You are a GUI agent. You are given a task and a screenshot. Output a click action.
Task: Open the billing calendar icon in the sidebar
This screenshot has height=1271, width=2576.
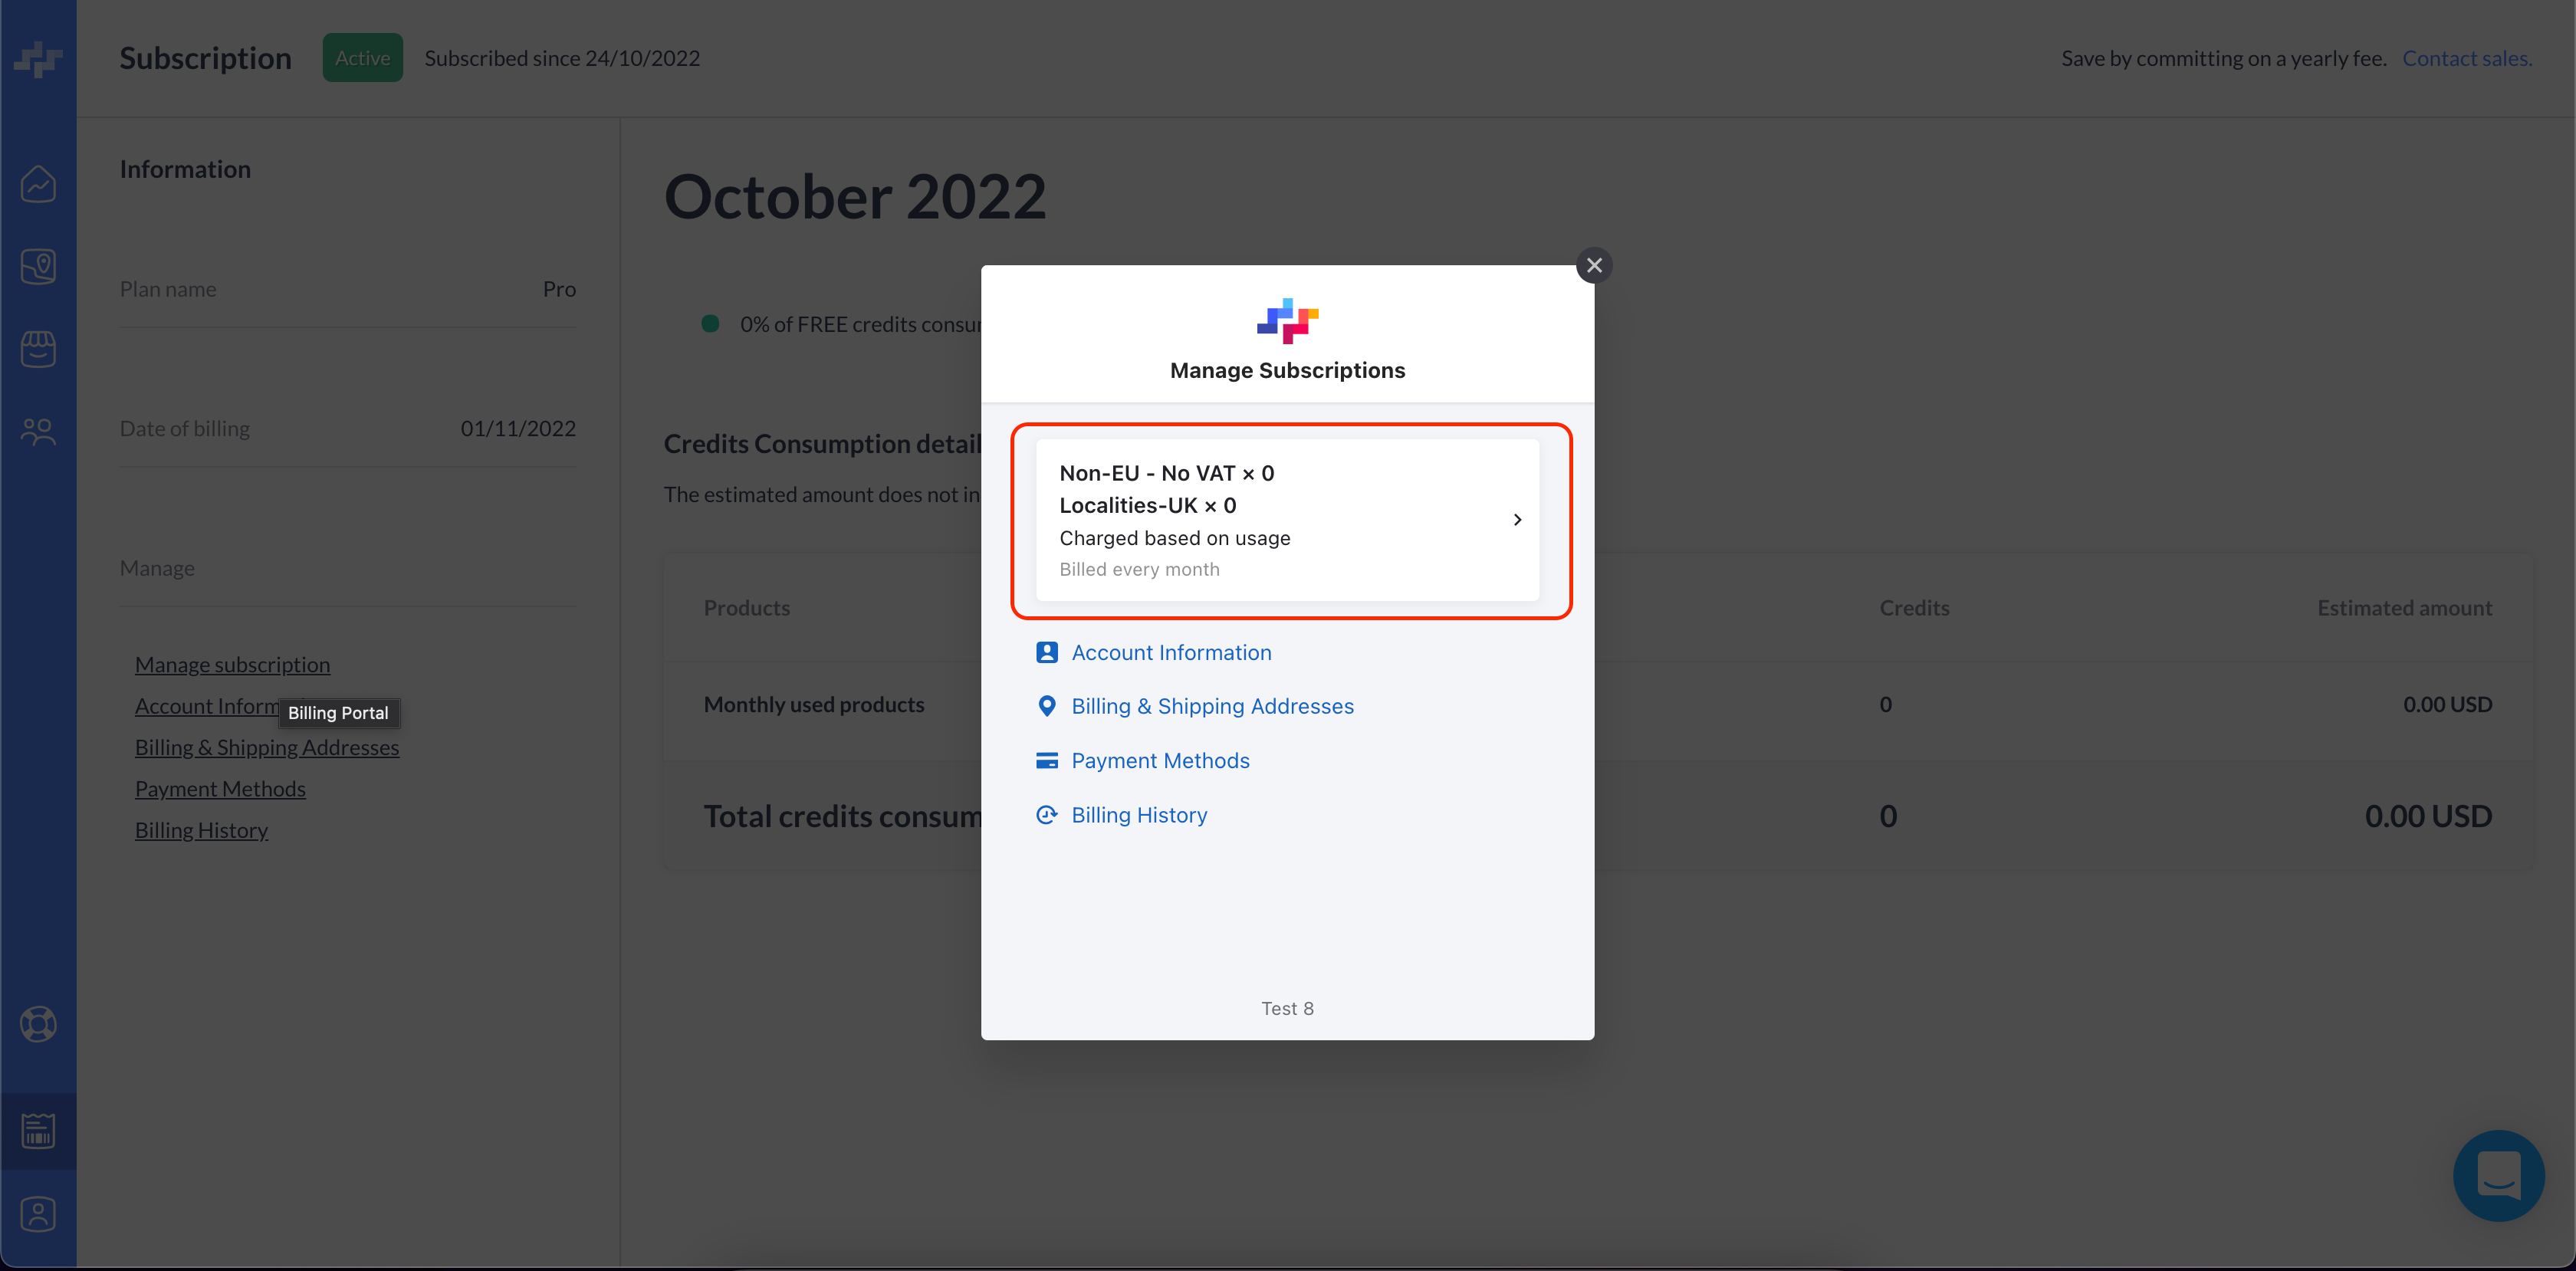click(38, 1131)
